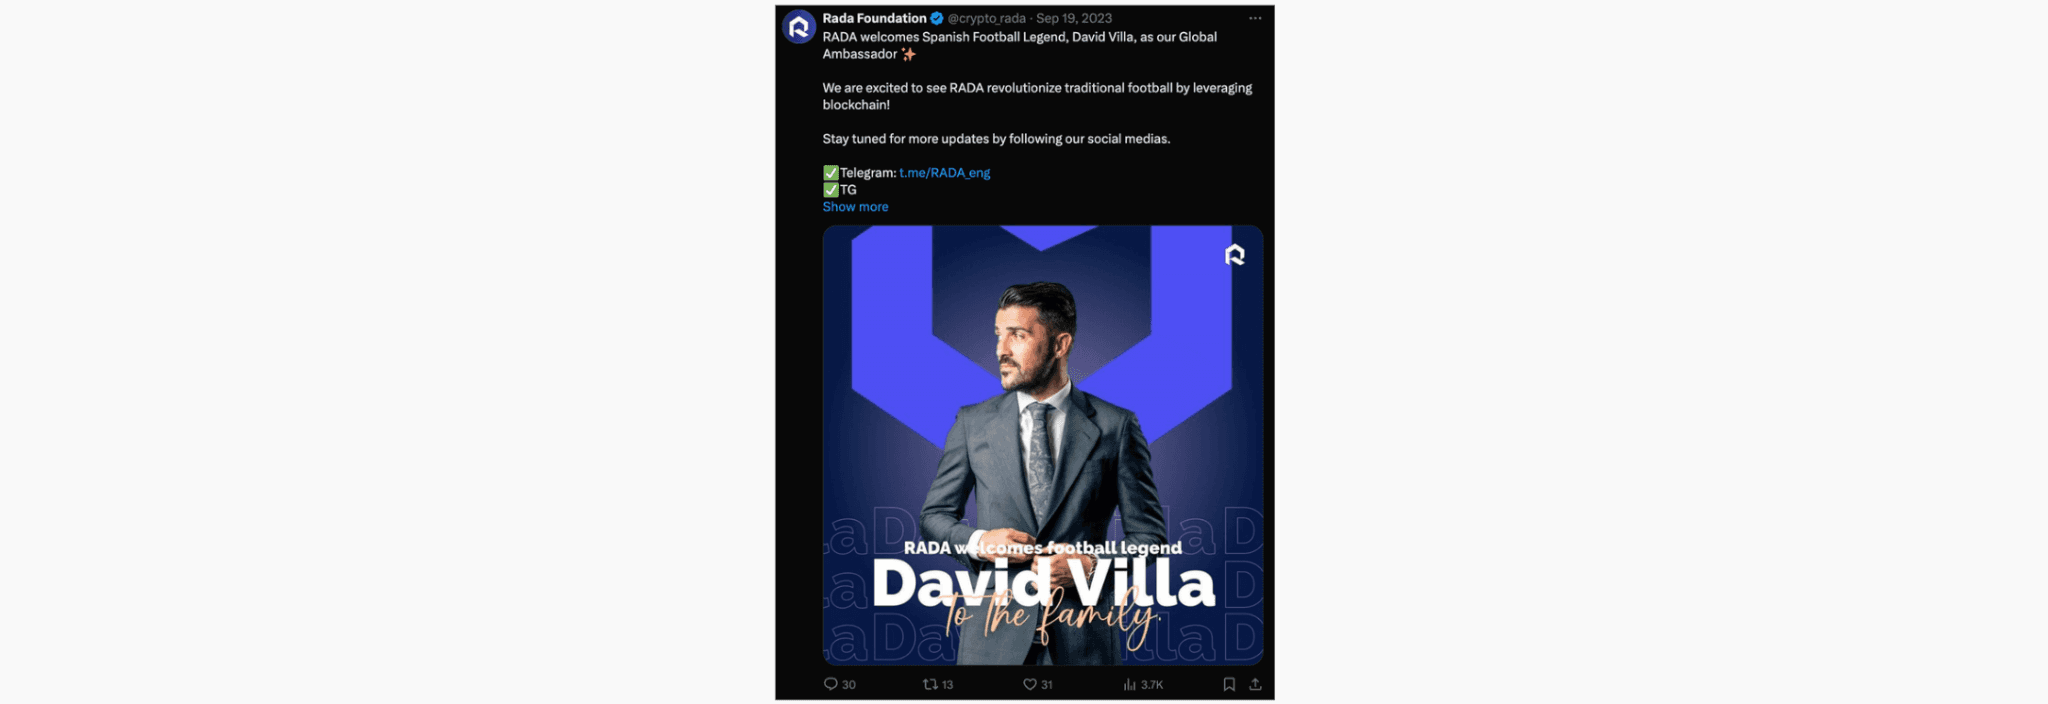This screenshot has width=2048, height=704.
Task: Open the @crypto_rada handle
Action: [986, 18]
